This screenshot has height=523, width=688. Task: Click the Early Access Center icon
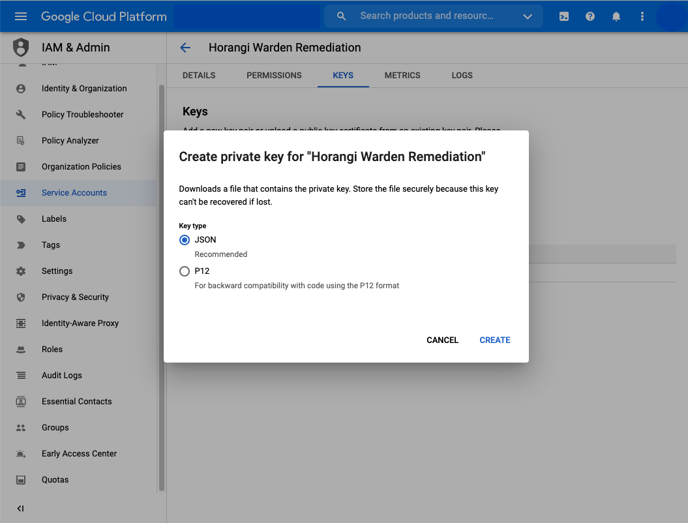pos(21,454)
